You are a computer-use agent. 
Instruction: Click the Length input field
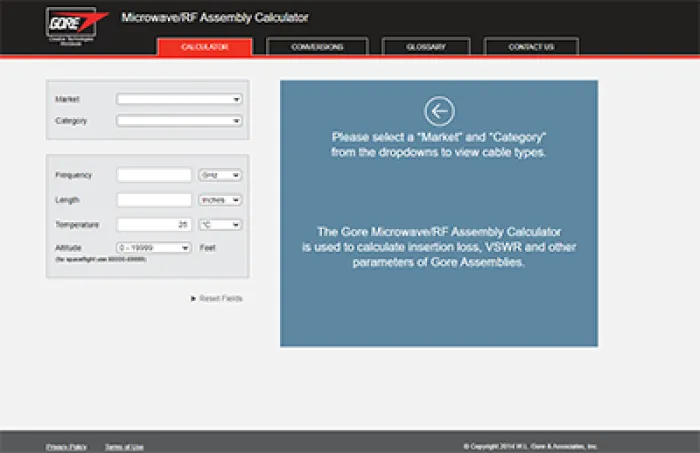click(154, 200)
